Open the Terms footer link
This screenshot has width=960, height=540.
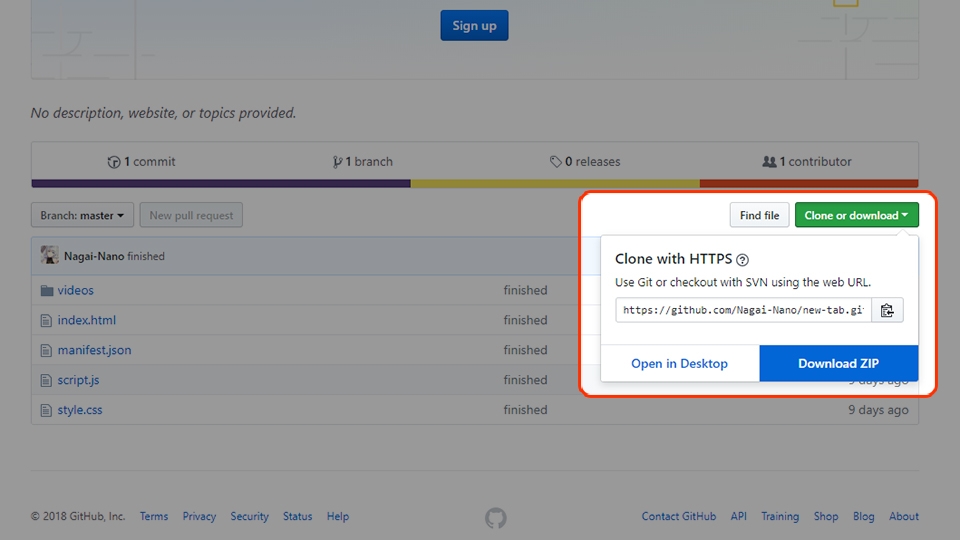154,516
